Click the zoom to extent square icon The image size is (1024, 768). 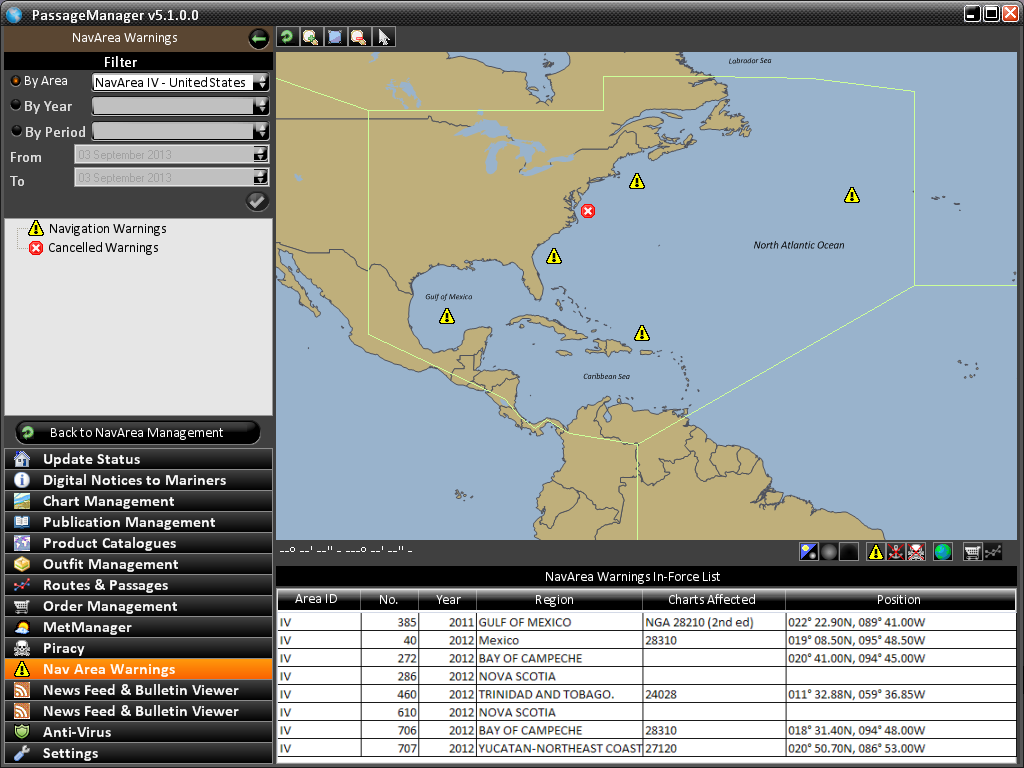click(334, 37)
